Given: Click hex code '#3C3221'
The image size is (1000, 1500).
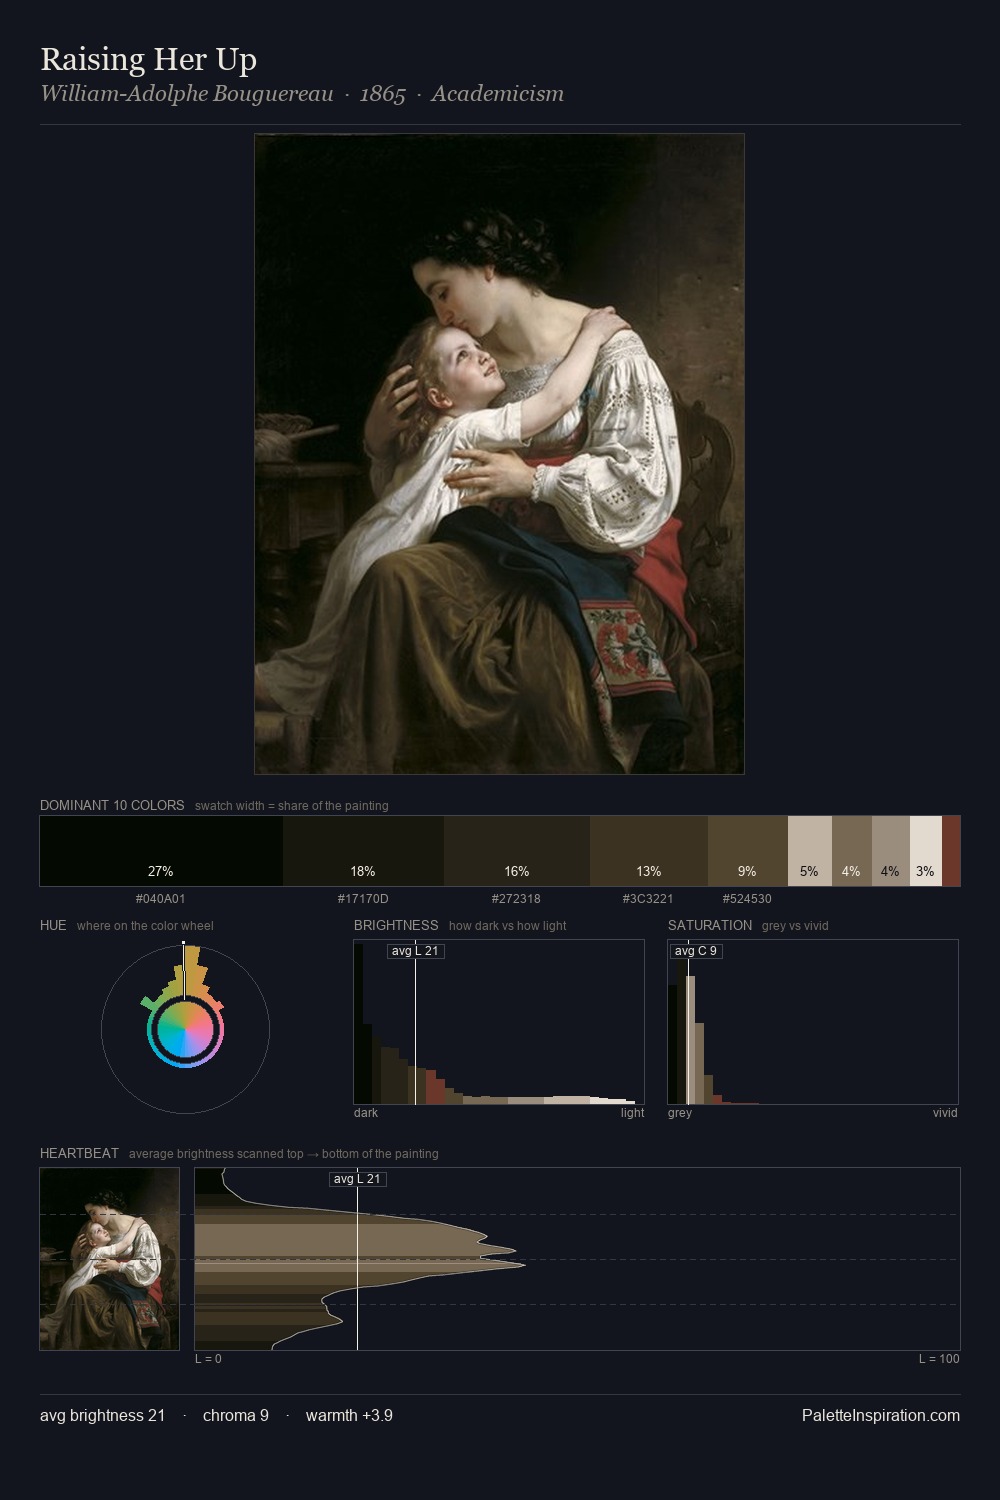Looking at the screenshot, I should tap(648, 898).
